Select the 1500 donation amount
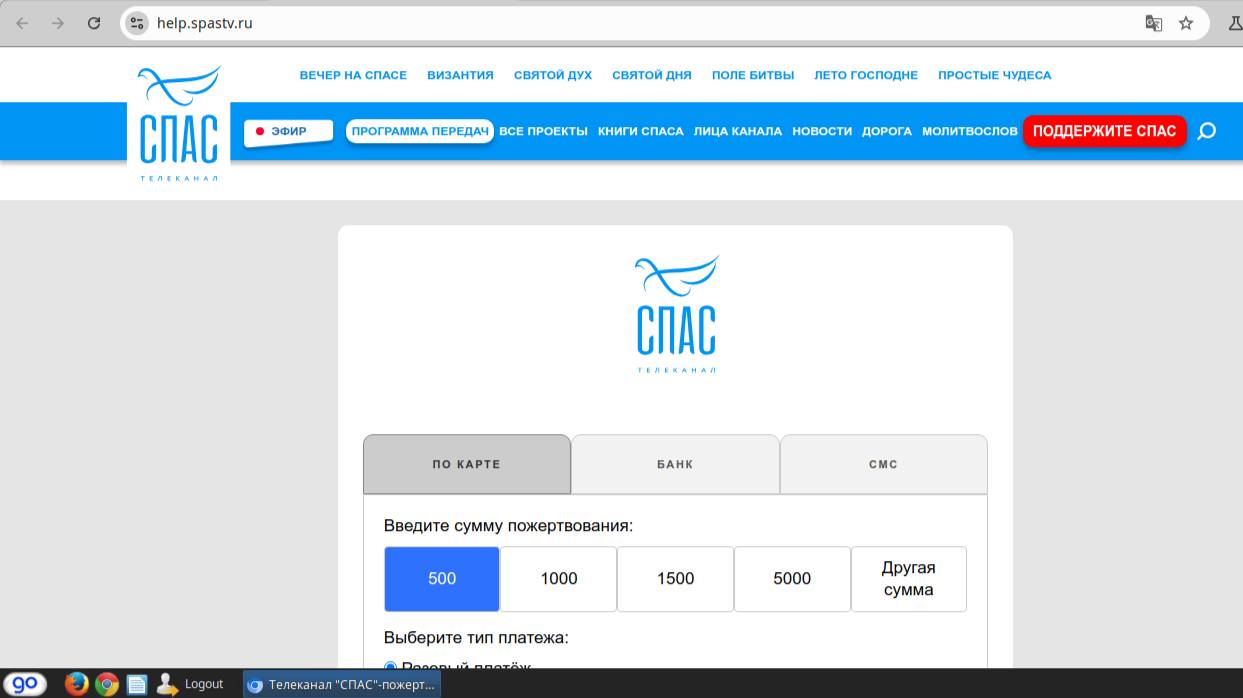The image size is (1243, 698). coord(675,578)
